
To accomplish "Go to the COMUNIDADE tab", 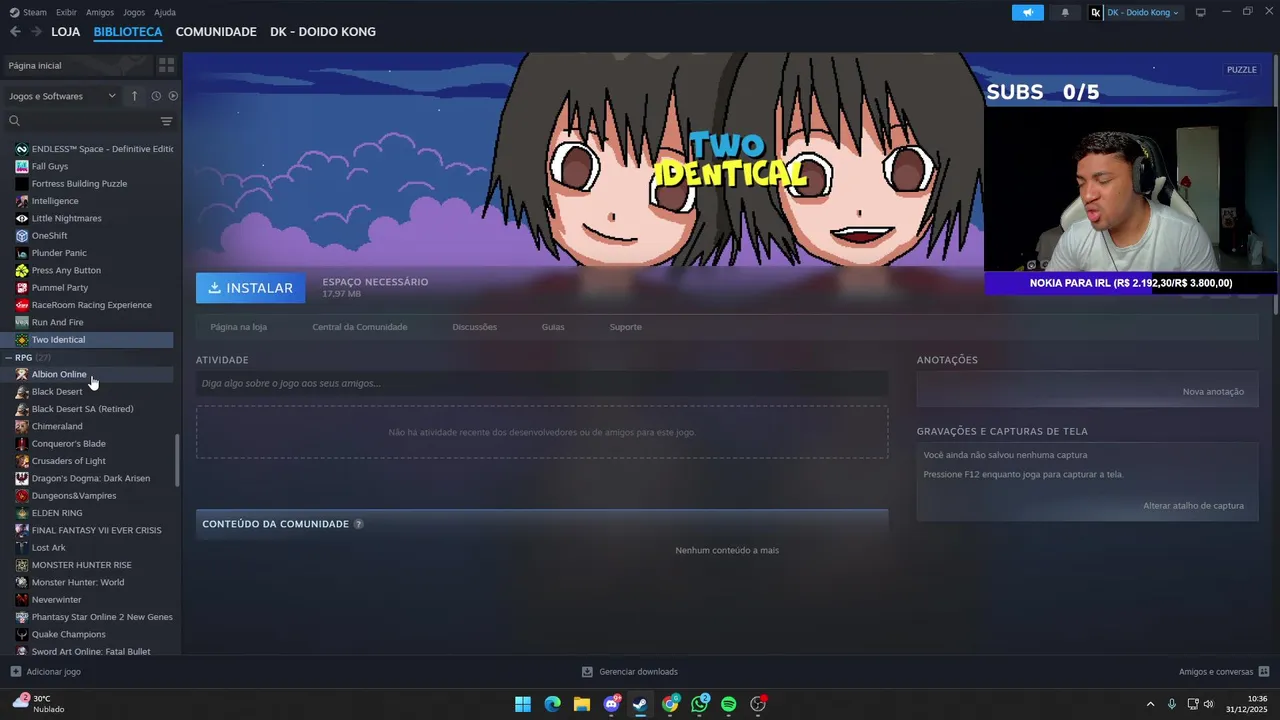I will click(216, 32).
